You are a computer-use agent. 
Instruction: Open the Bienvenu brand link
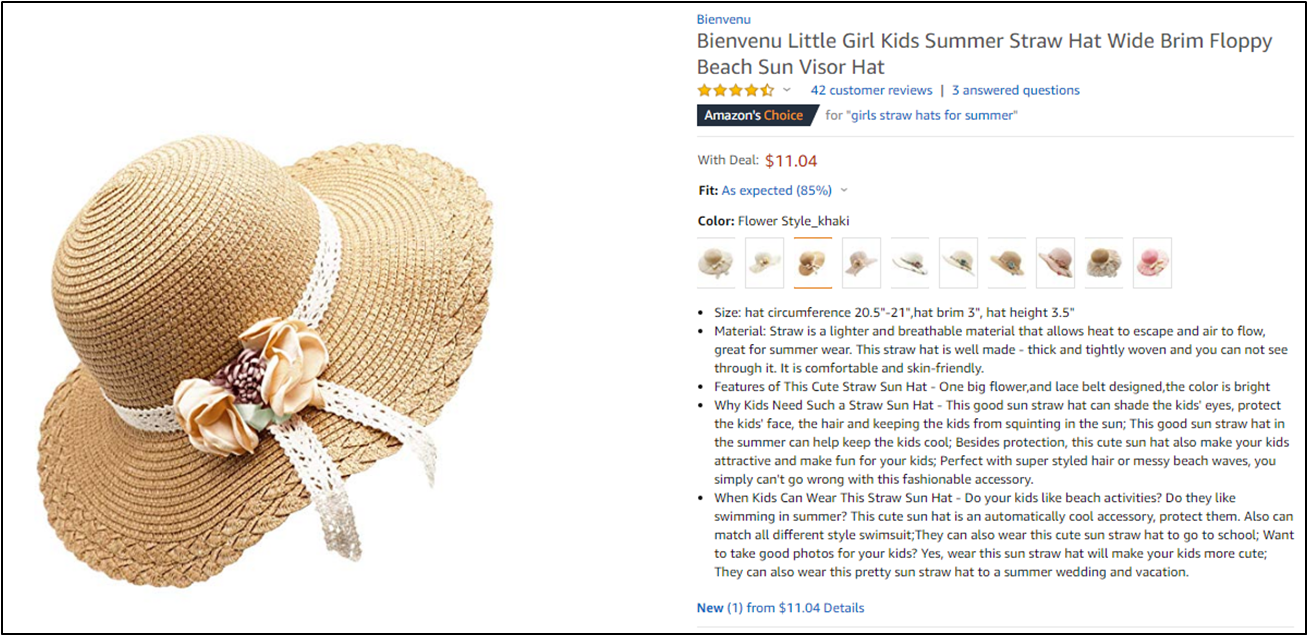click(x=723, y=19)
